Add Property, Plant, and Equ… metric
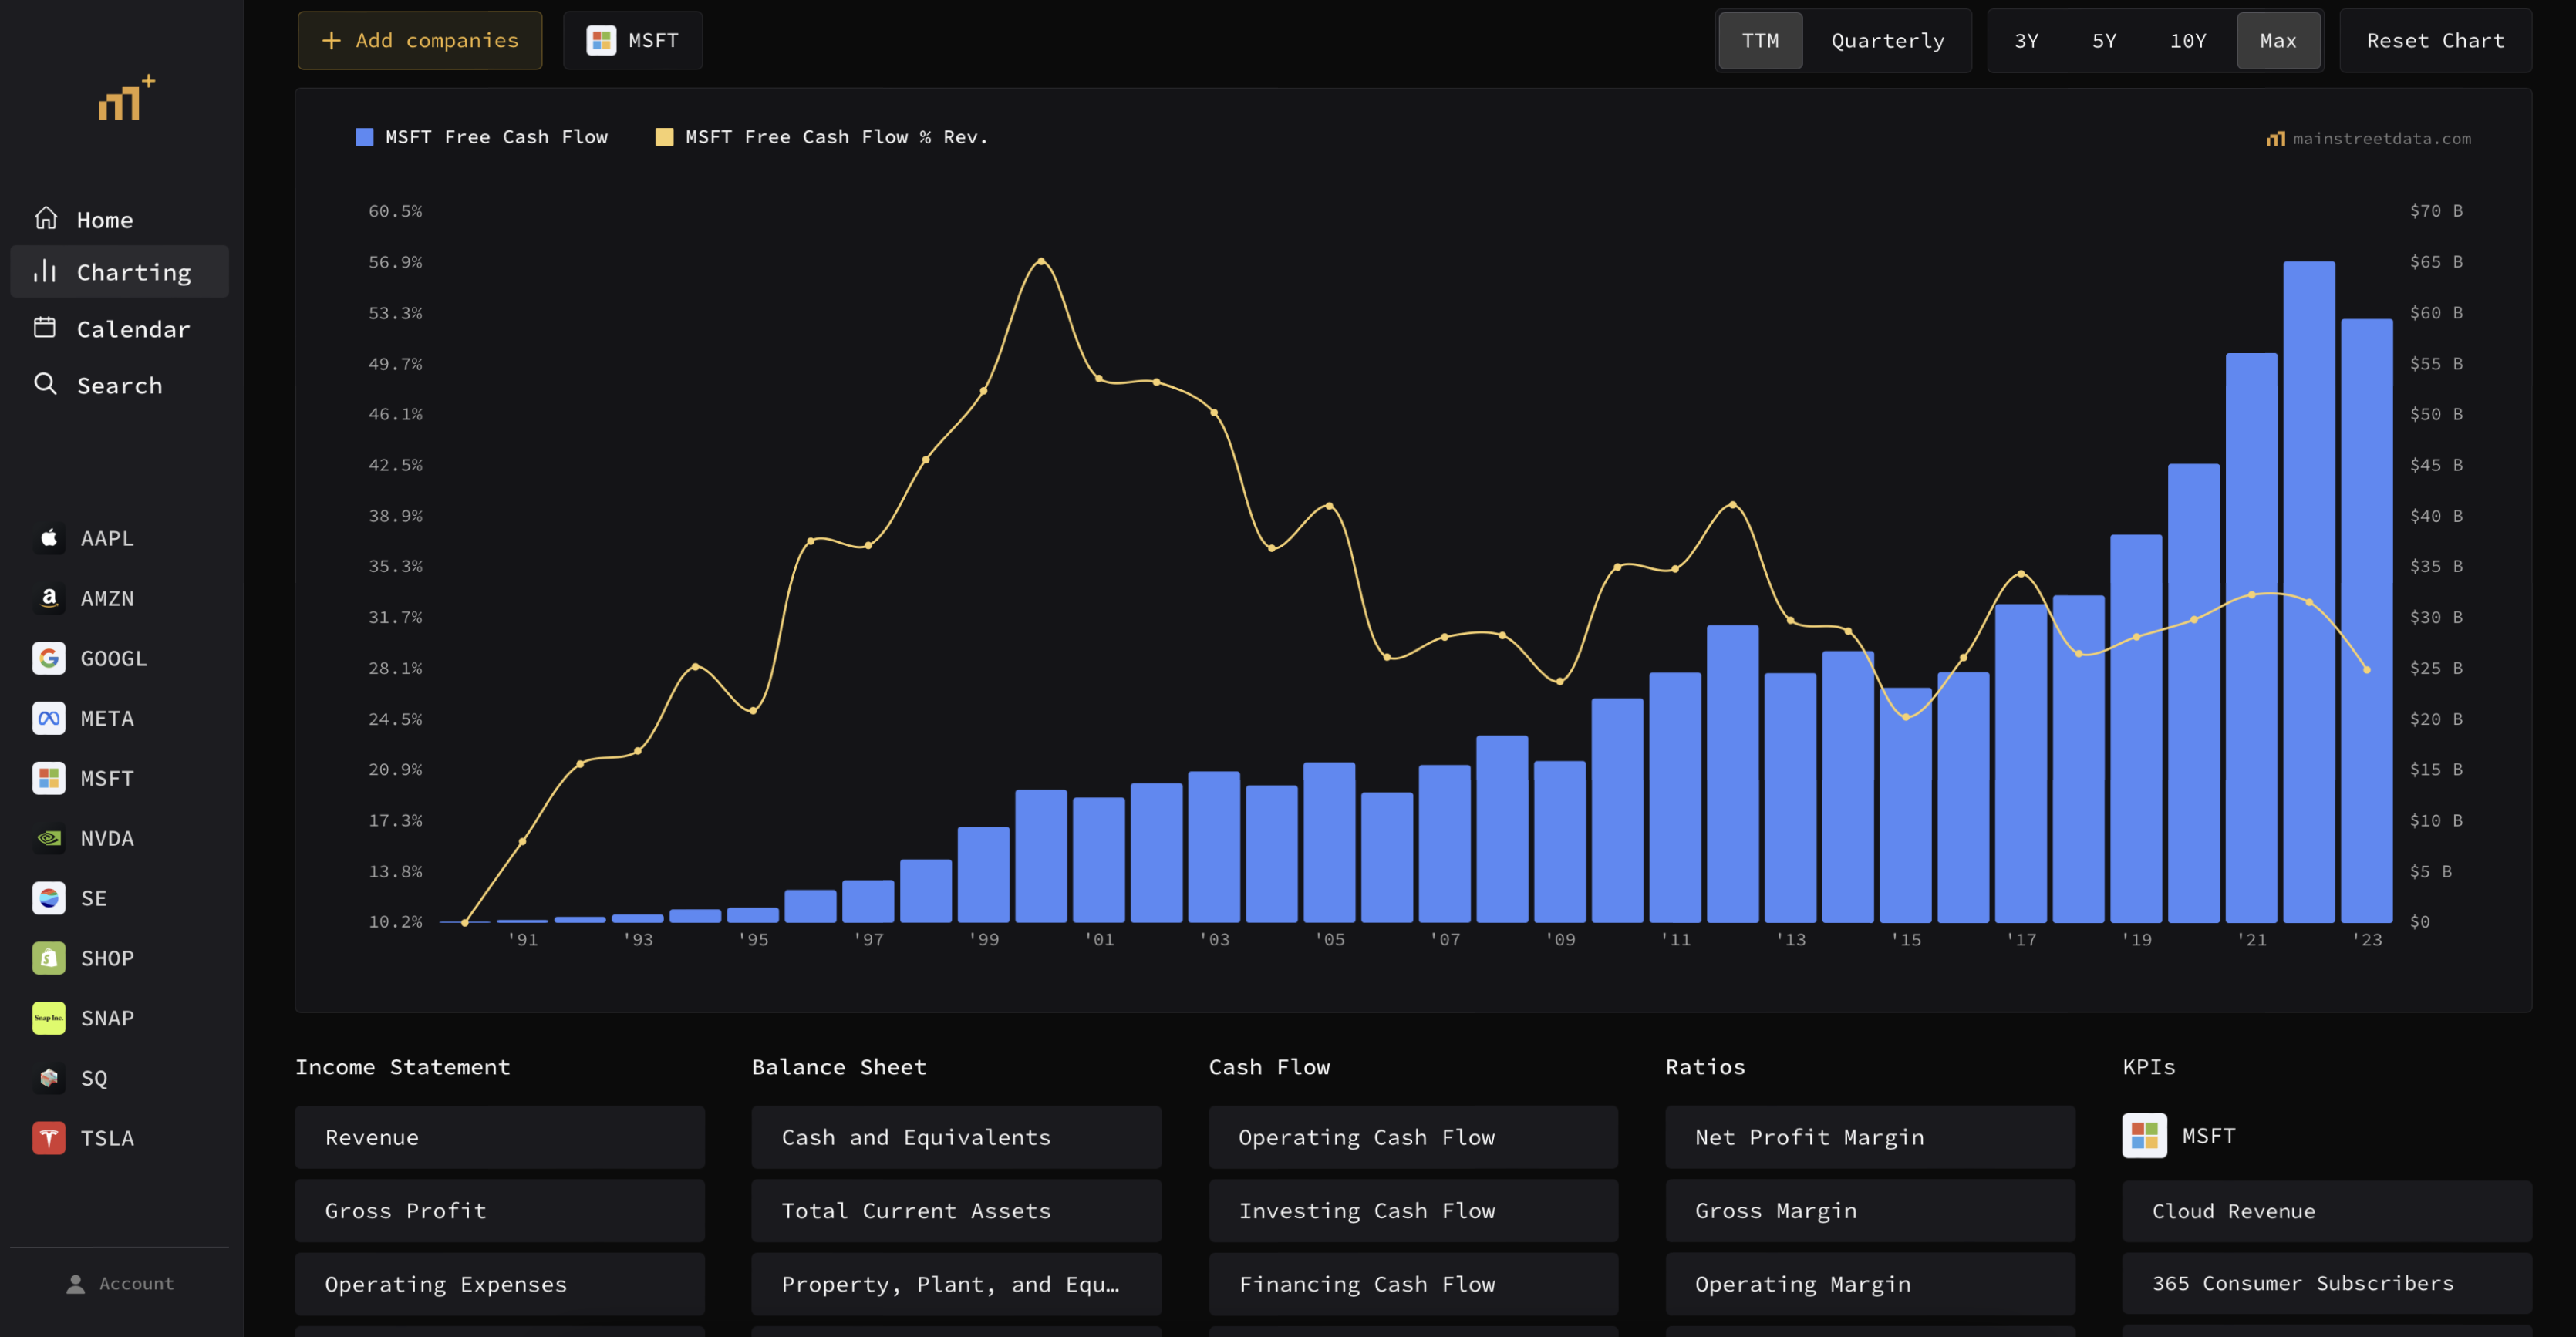Viewport: 2576px width, 1337px height. coord(956,1285)
